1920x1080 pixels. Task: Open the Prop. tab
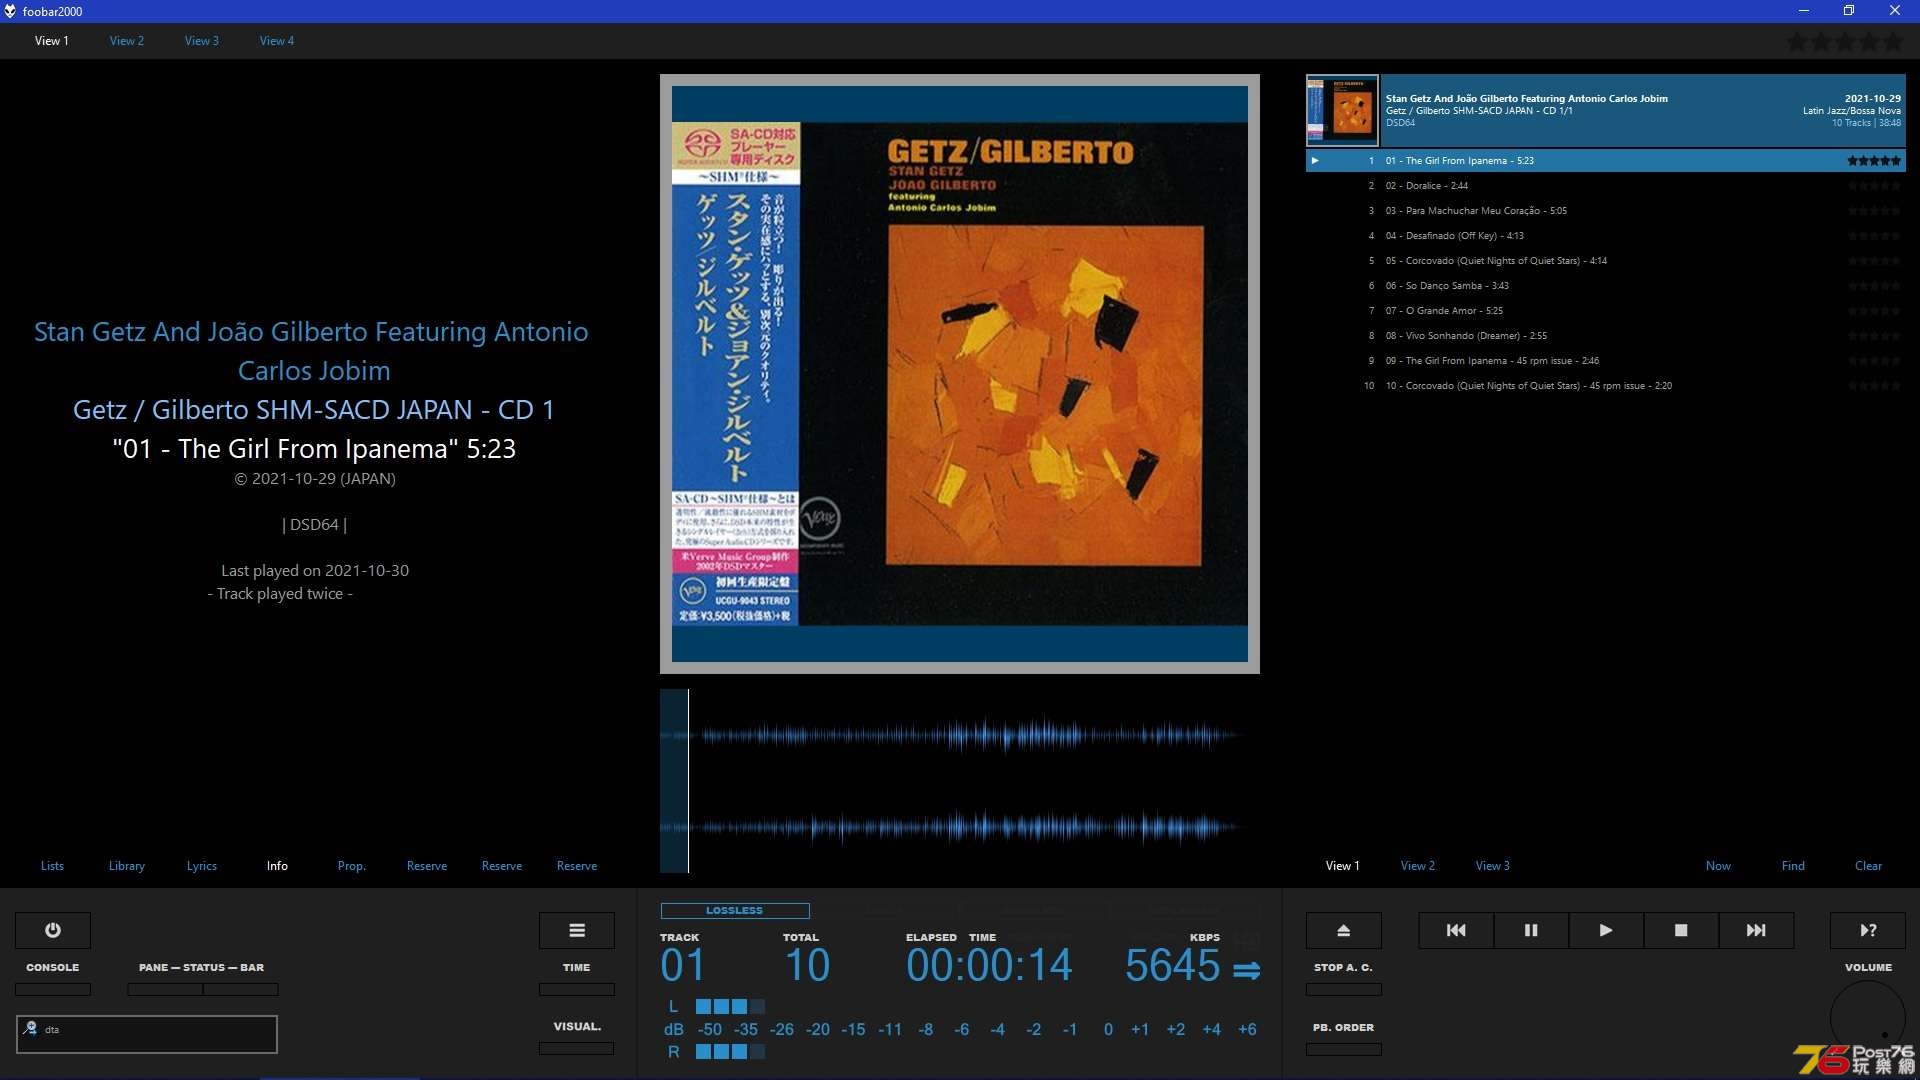pyautogui.click(x=352, y=866)
